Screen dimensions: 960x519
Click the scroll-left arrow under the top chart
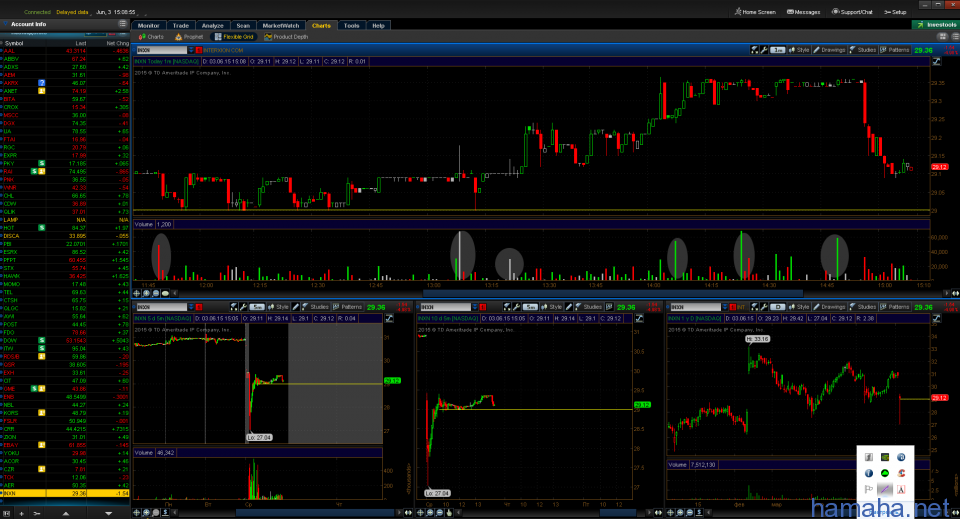pyautogui.click(x=174, y=293)
